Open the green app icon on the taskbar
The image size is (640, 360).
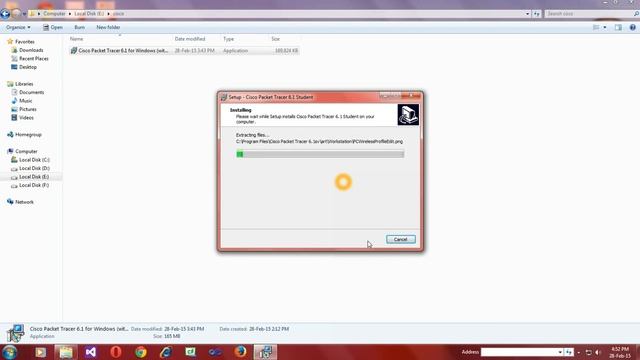(x=191, y=352)
